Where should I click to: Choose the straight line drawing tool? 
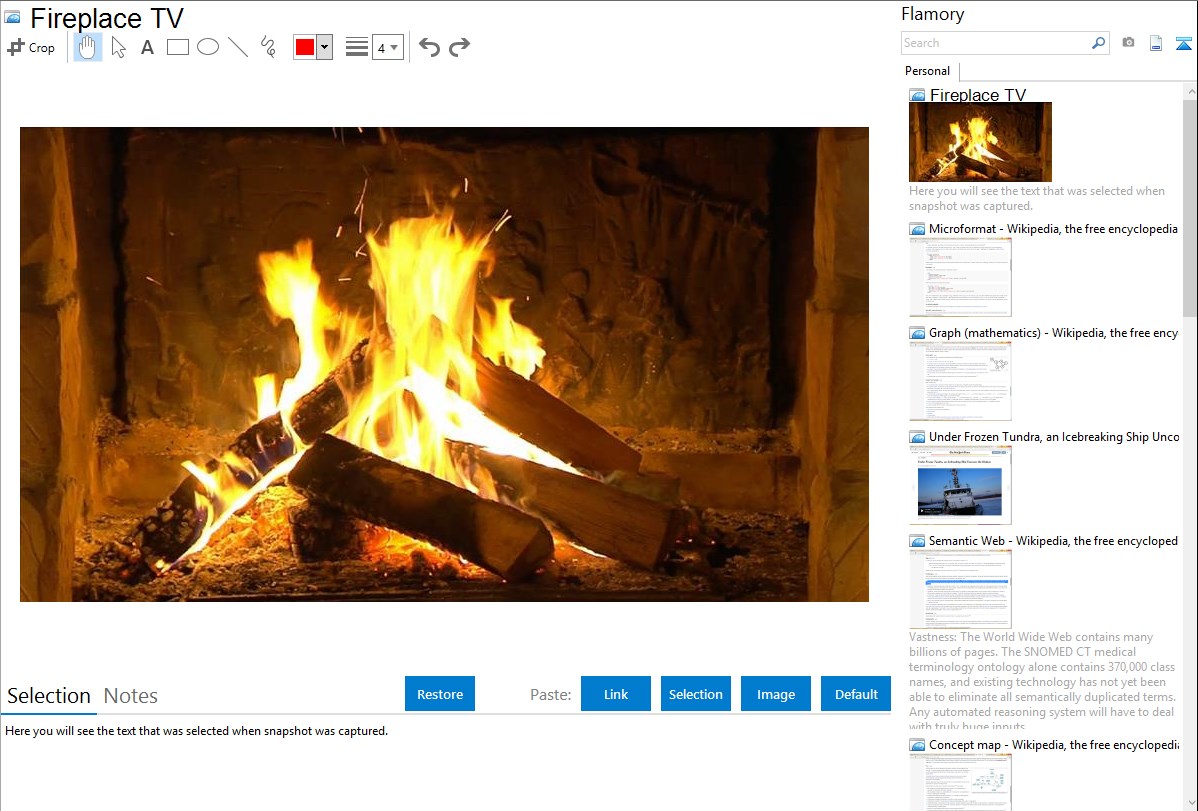point(238,47)
